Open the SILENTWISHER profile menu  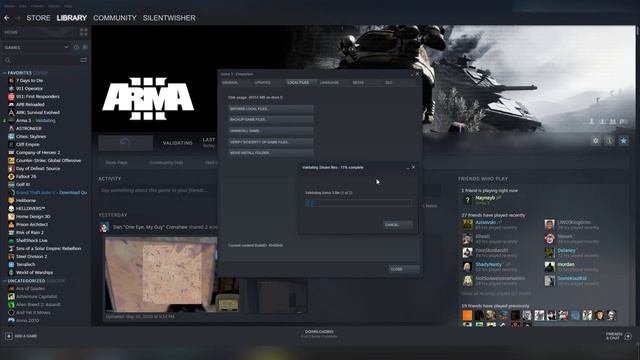click(169, 18)
